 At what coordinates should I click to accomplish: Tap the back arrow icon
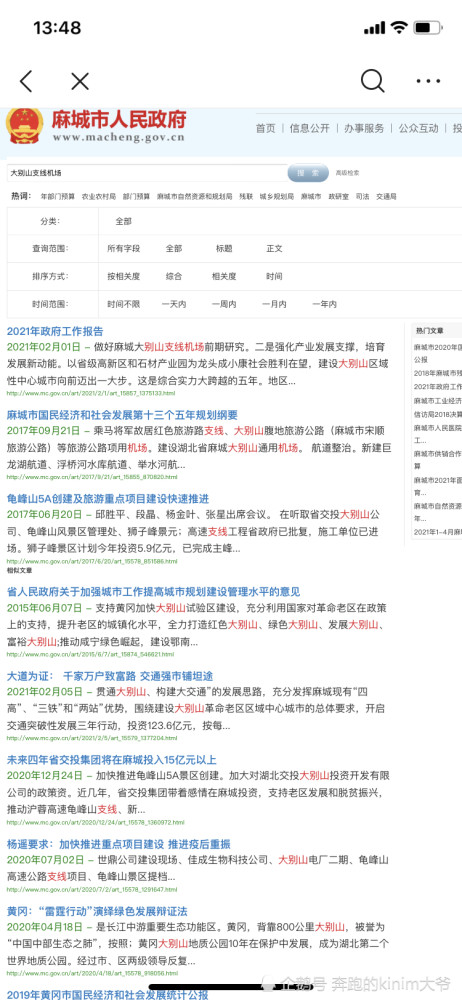[26, 81]
